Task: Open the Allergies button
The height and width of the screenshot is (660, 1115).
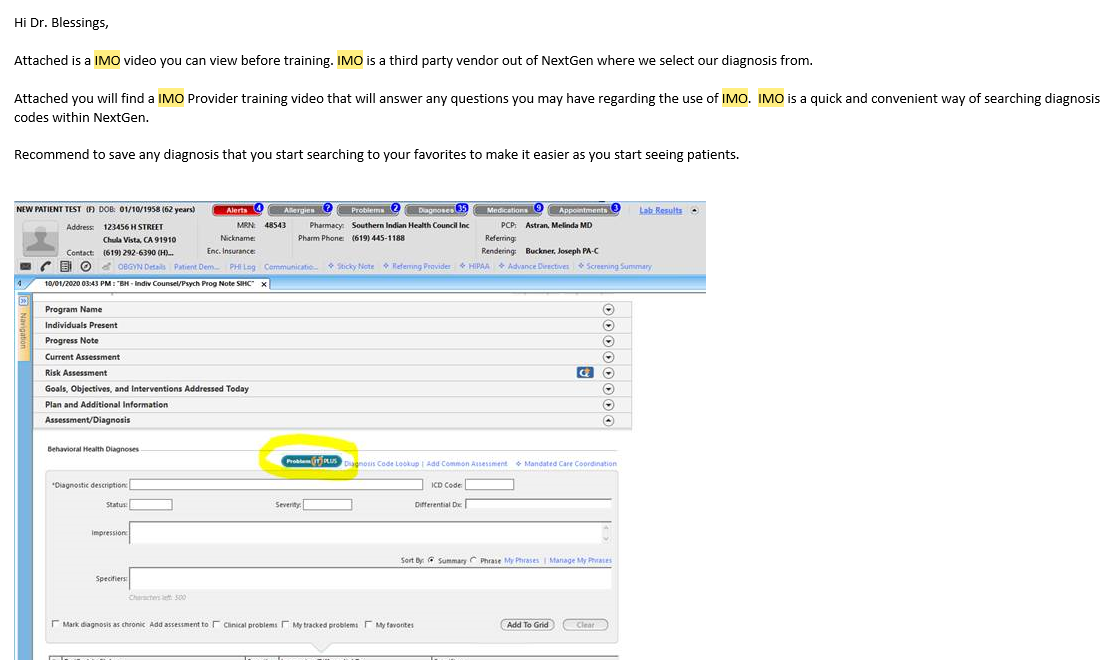Action: coord(299,210)
